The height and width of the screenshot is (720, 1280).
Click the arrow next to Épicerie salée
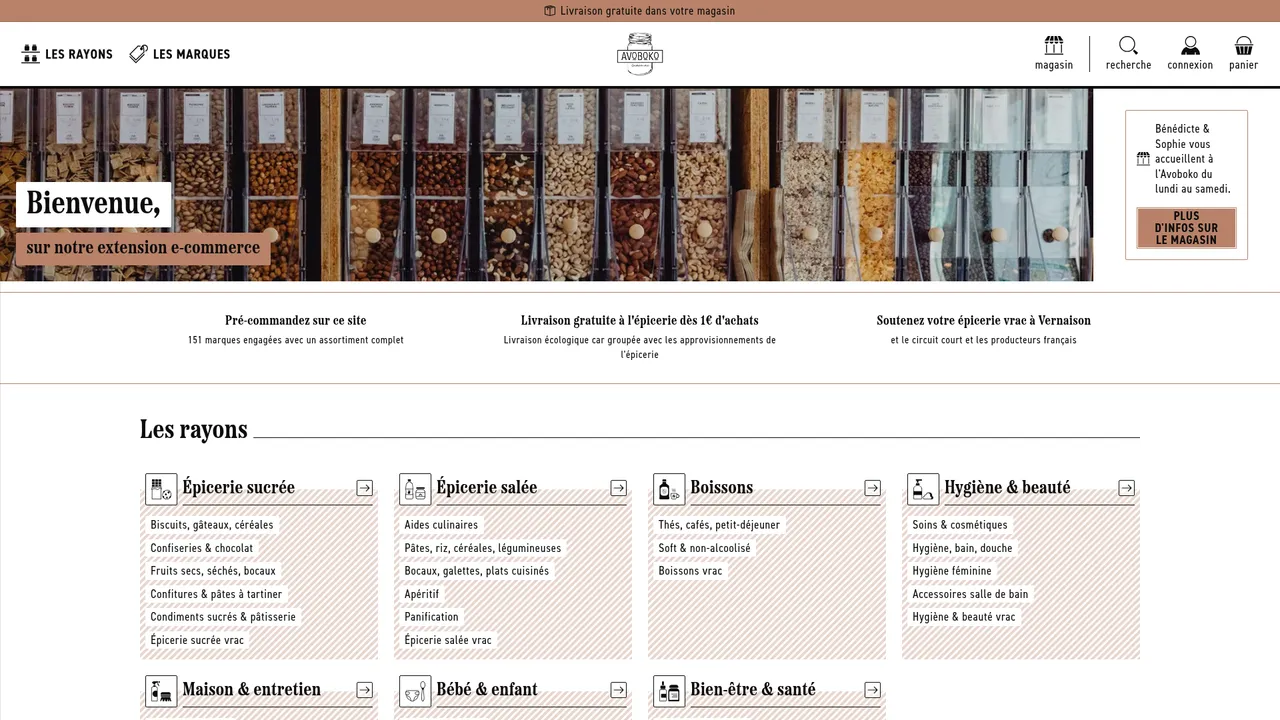619,488
